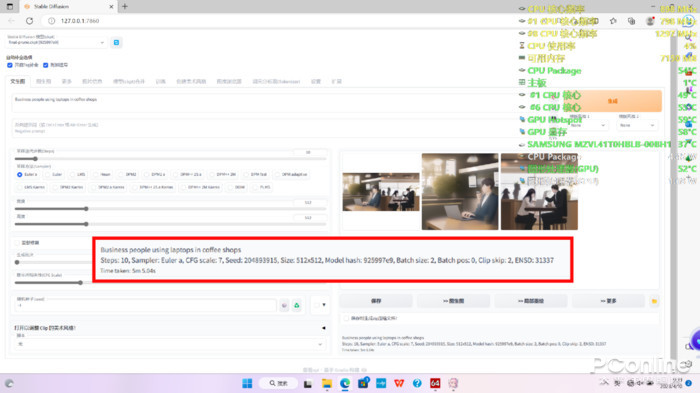
Task: Open a new browser tab
Action: click(x=125, y=6)
